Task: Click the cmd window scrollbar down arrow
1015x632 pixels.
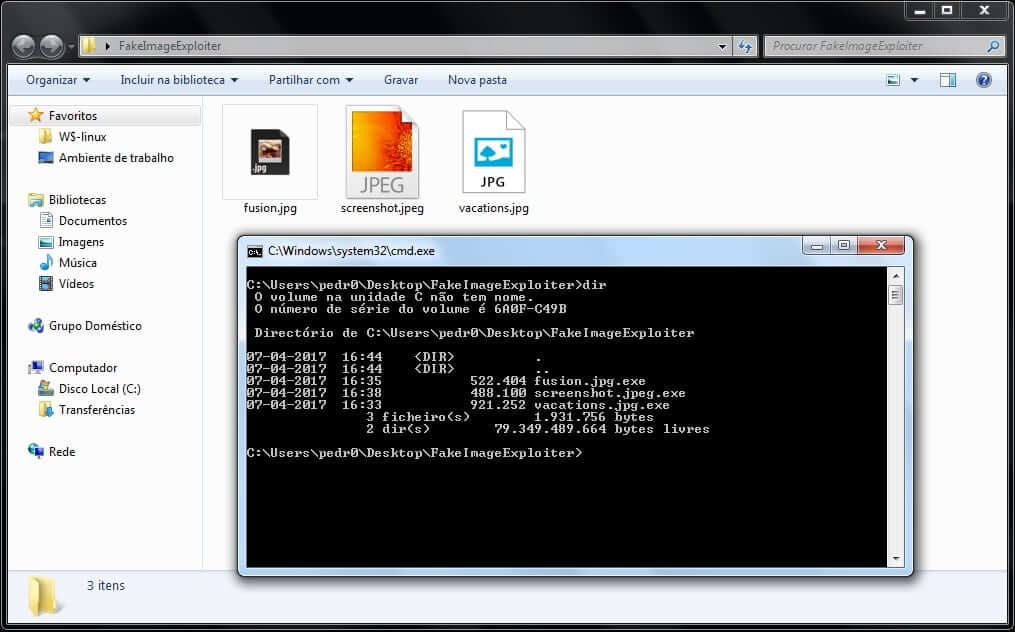Action: tap(896, 559)
